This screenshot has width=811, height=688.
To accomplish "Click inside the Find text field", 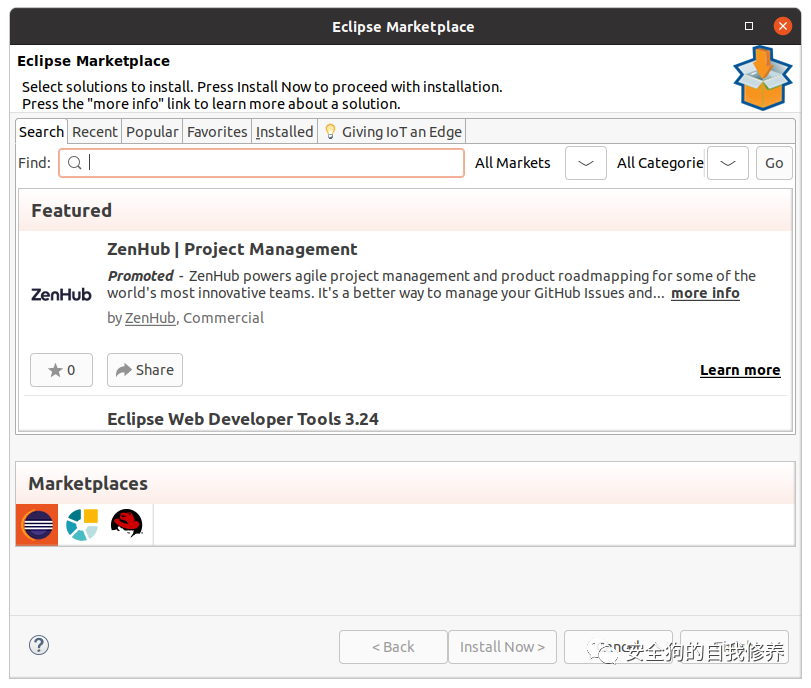I will click(x=261, y=163).
